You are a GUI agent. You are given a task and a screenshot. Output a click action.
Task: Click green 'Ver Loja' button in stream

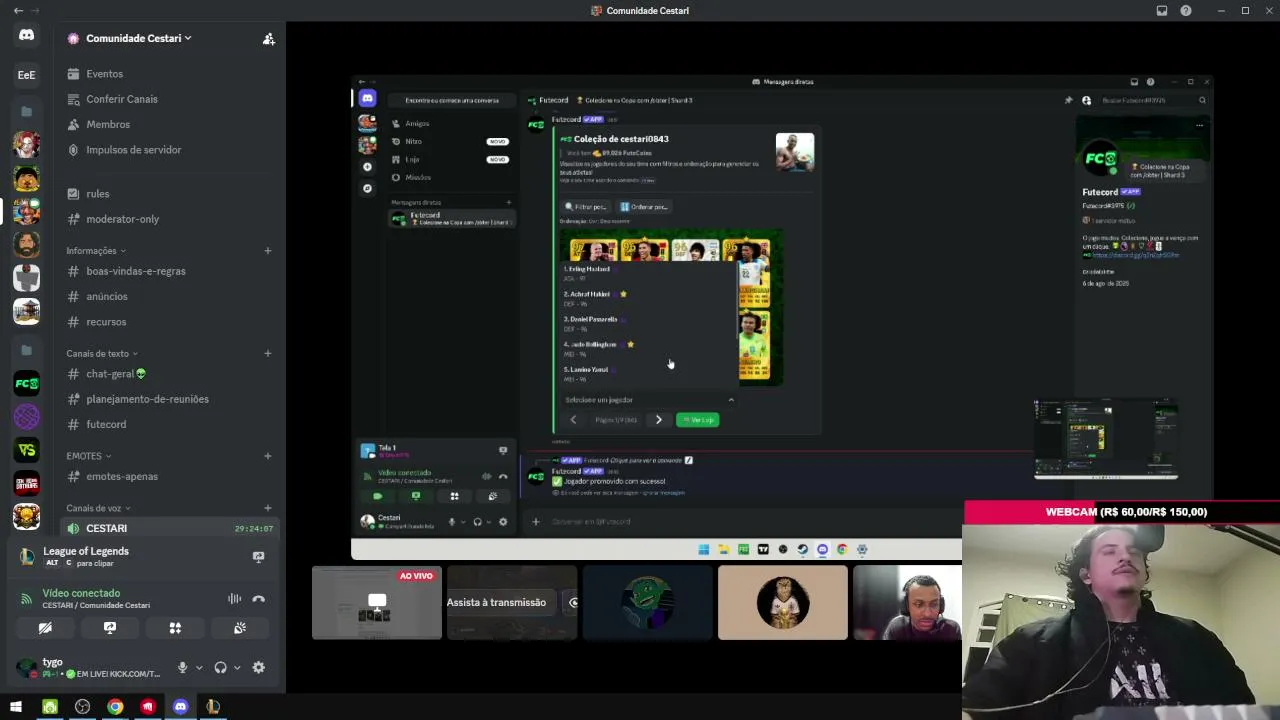coord(697,420)
